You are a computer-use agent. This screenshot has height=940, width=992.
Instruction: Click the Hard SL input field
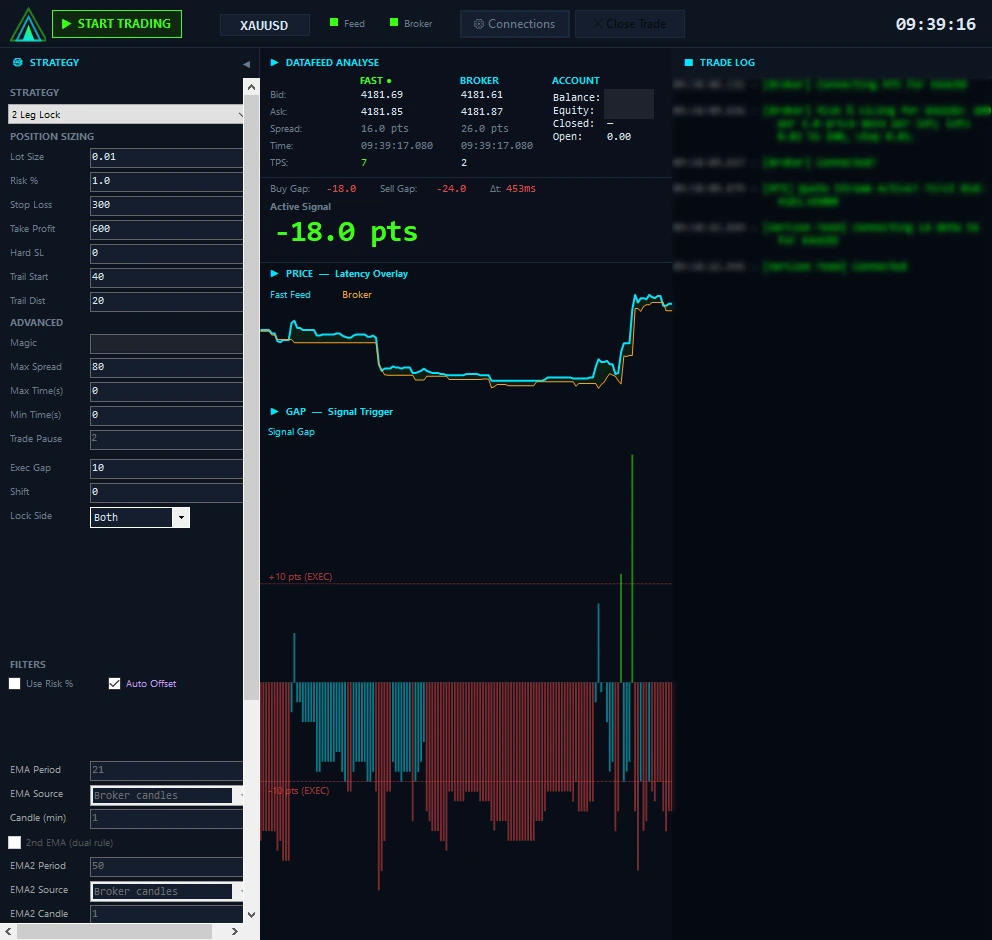166,254
